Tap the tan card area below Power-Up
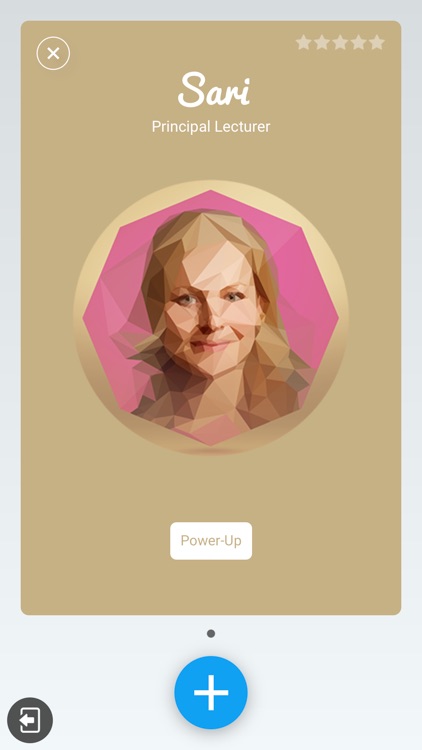 click(x=211, y=587)
